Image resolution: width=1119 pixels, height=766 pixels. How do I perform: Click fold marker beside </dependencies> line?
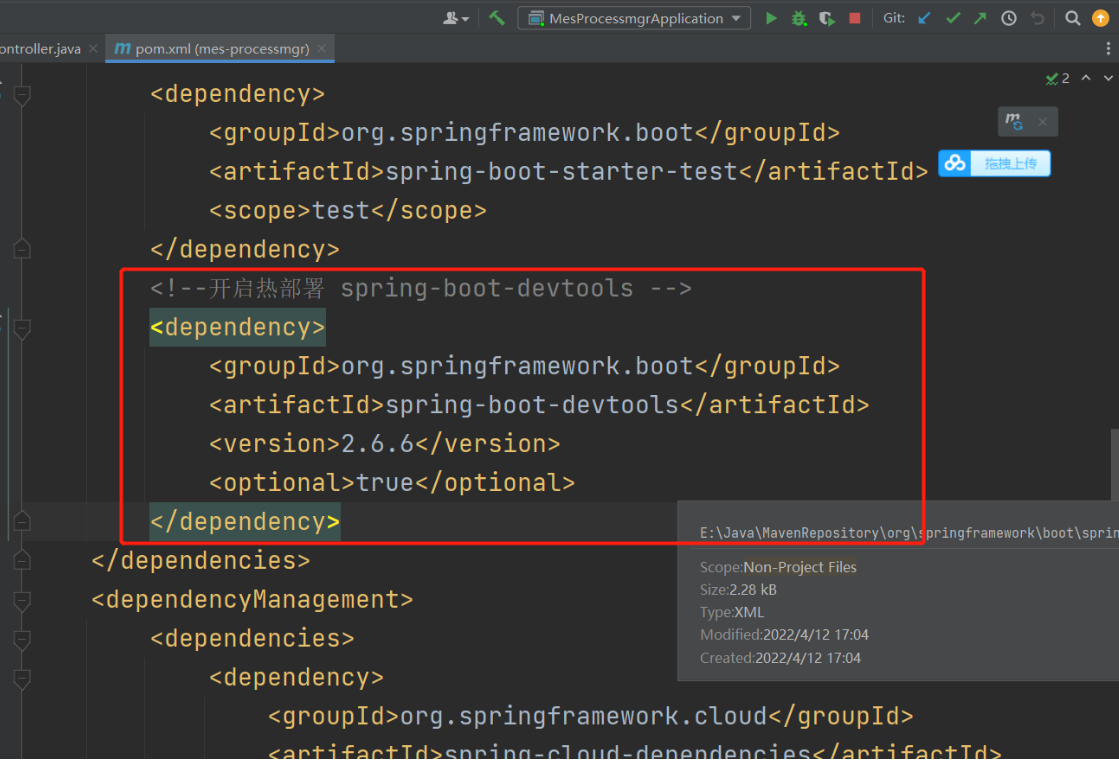(22, 561)
